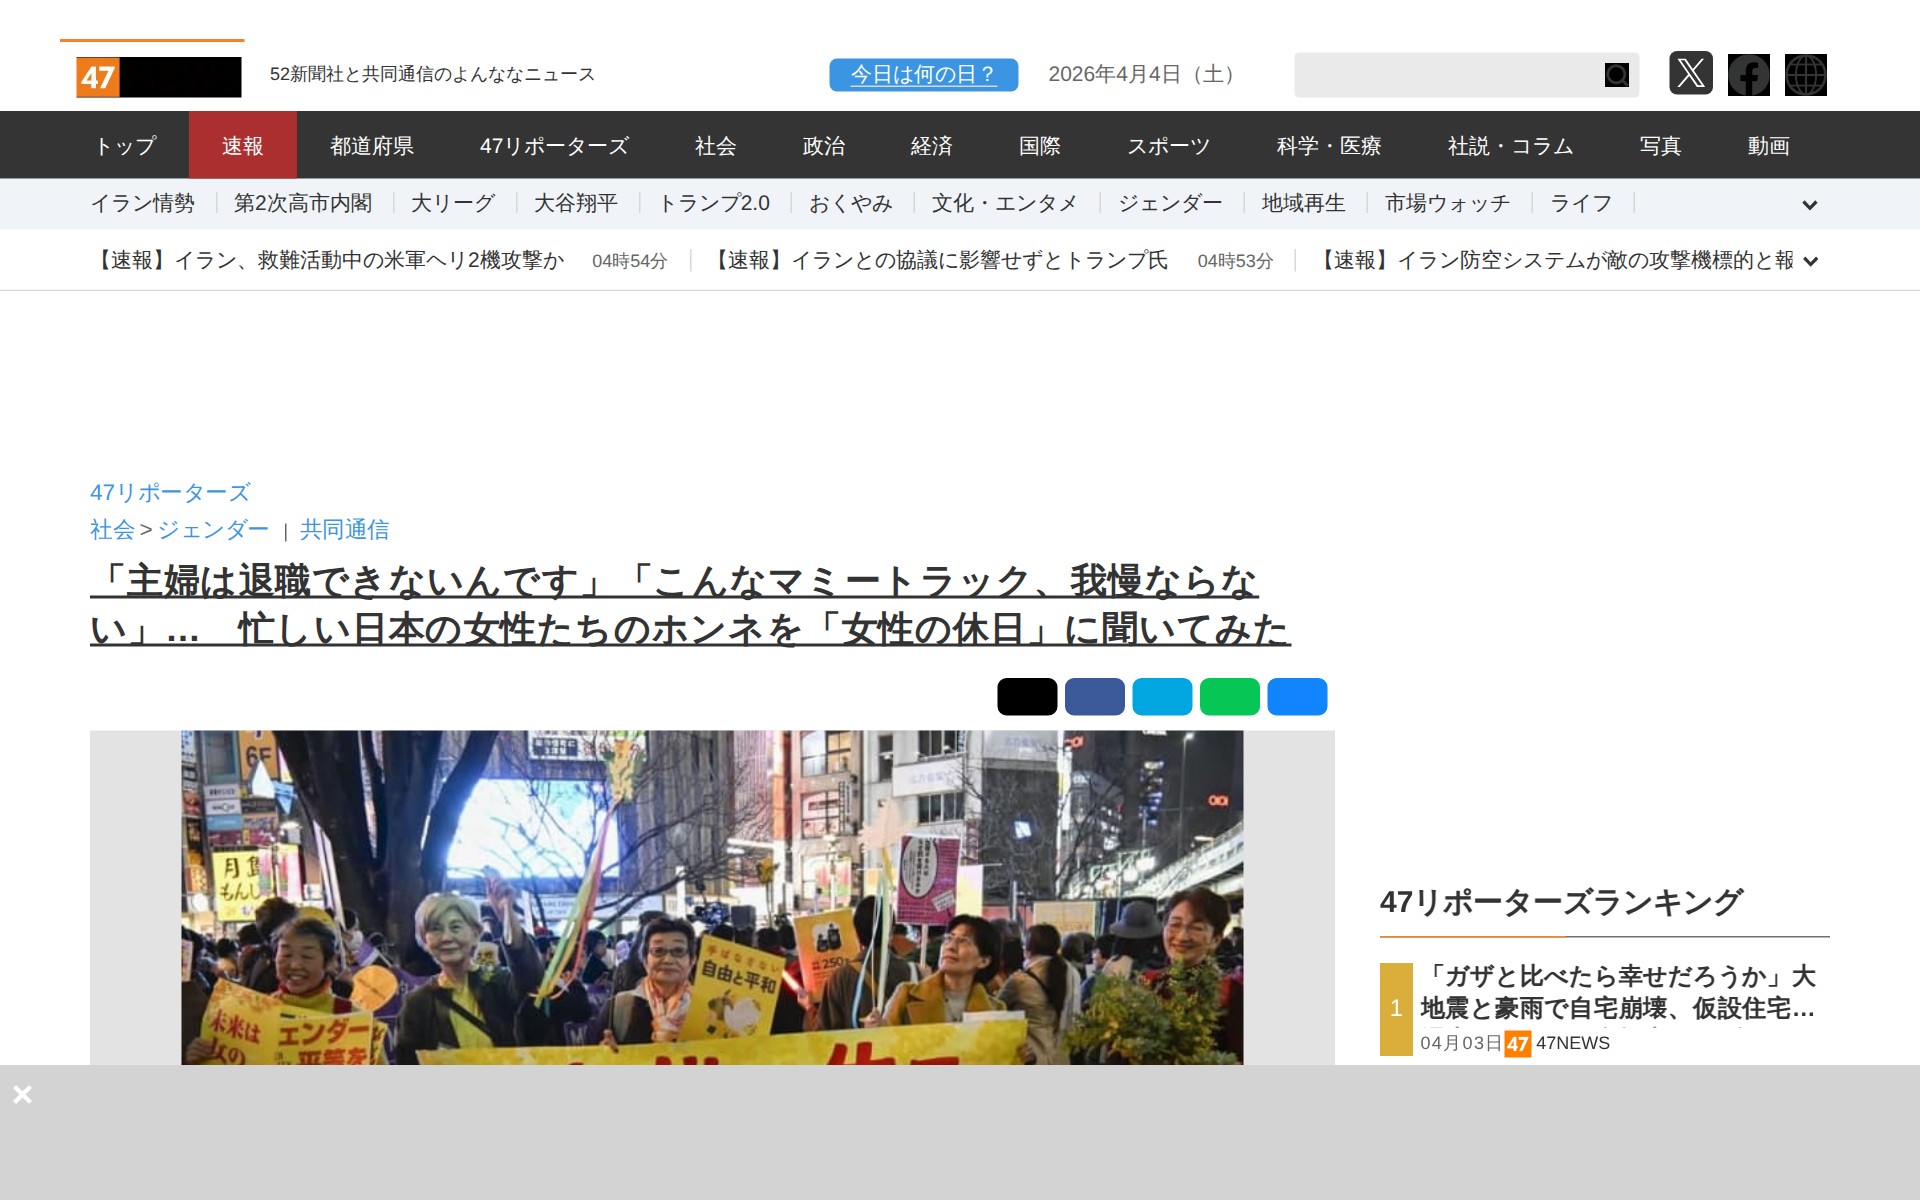Share article via green LINE button

[x=1229, y=697]
